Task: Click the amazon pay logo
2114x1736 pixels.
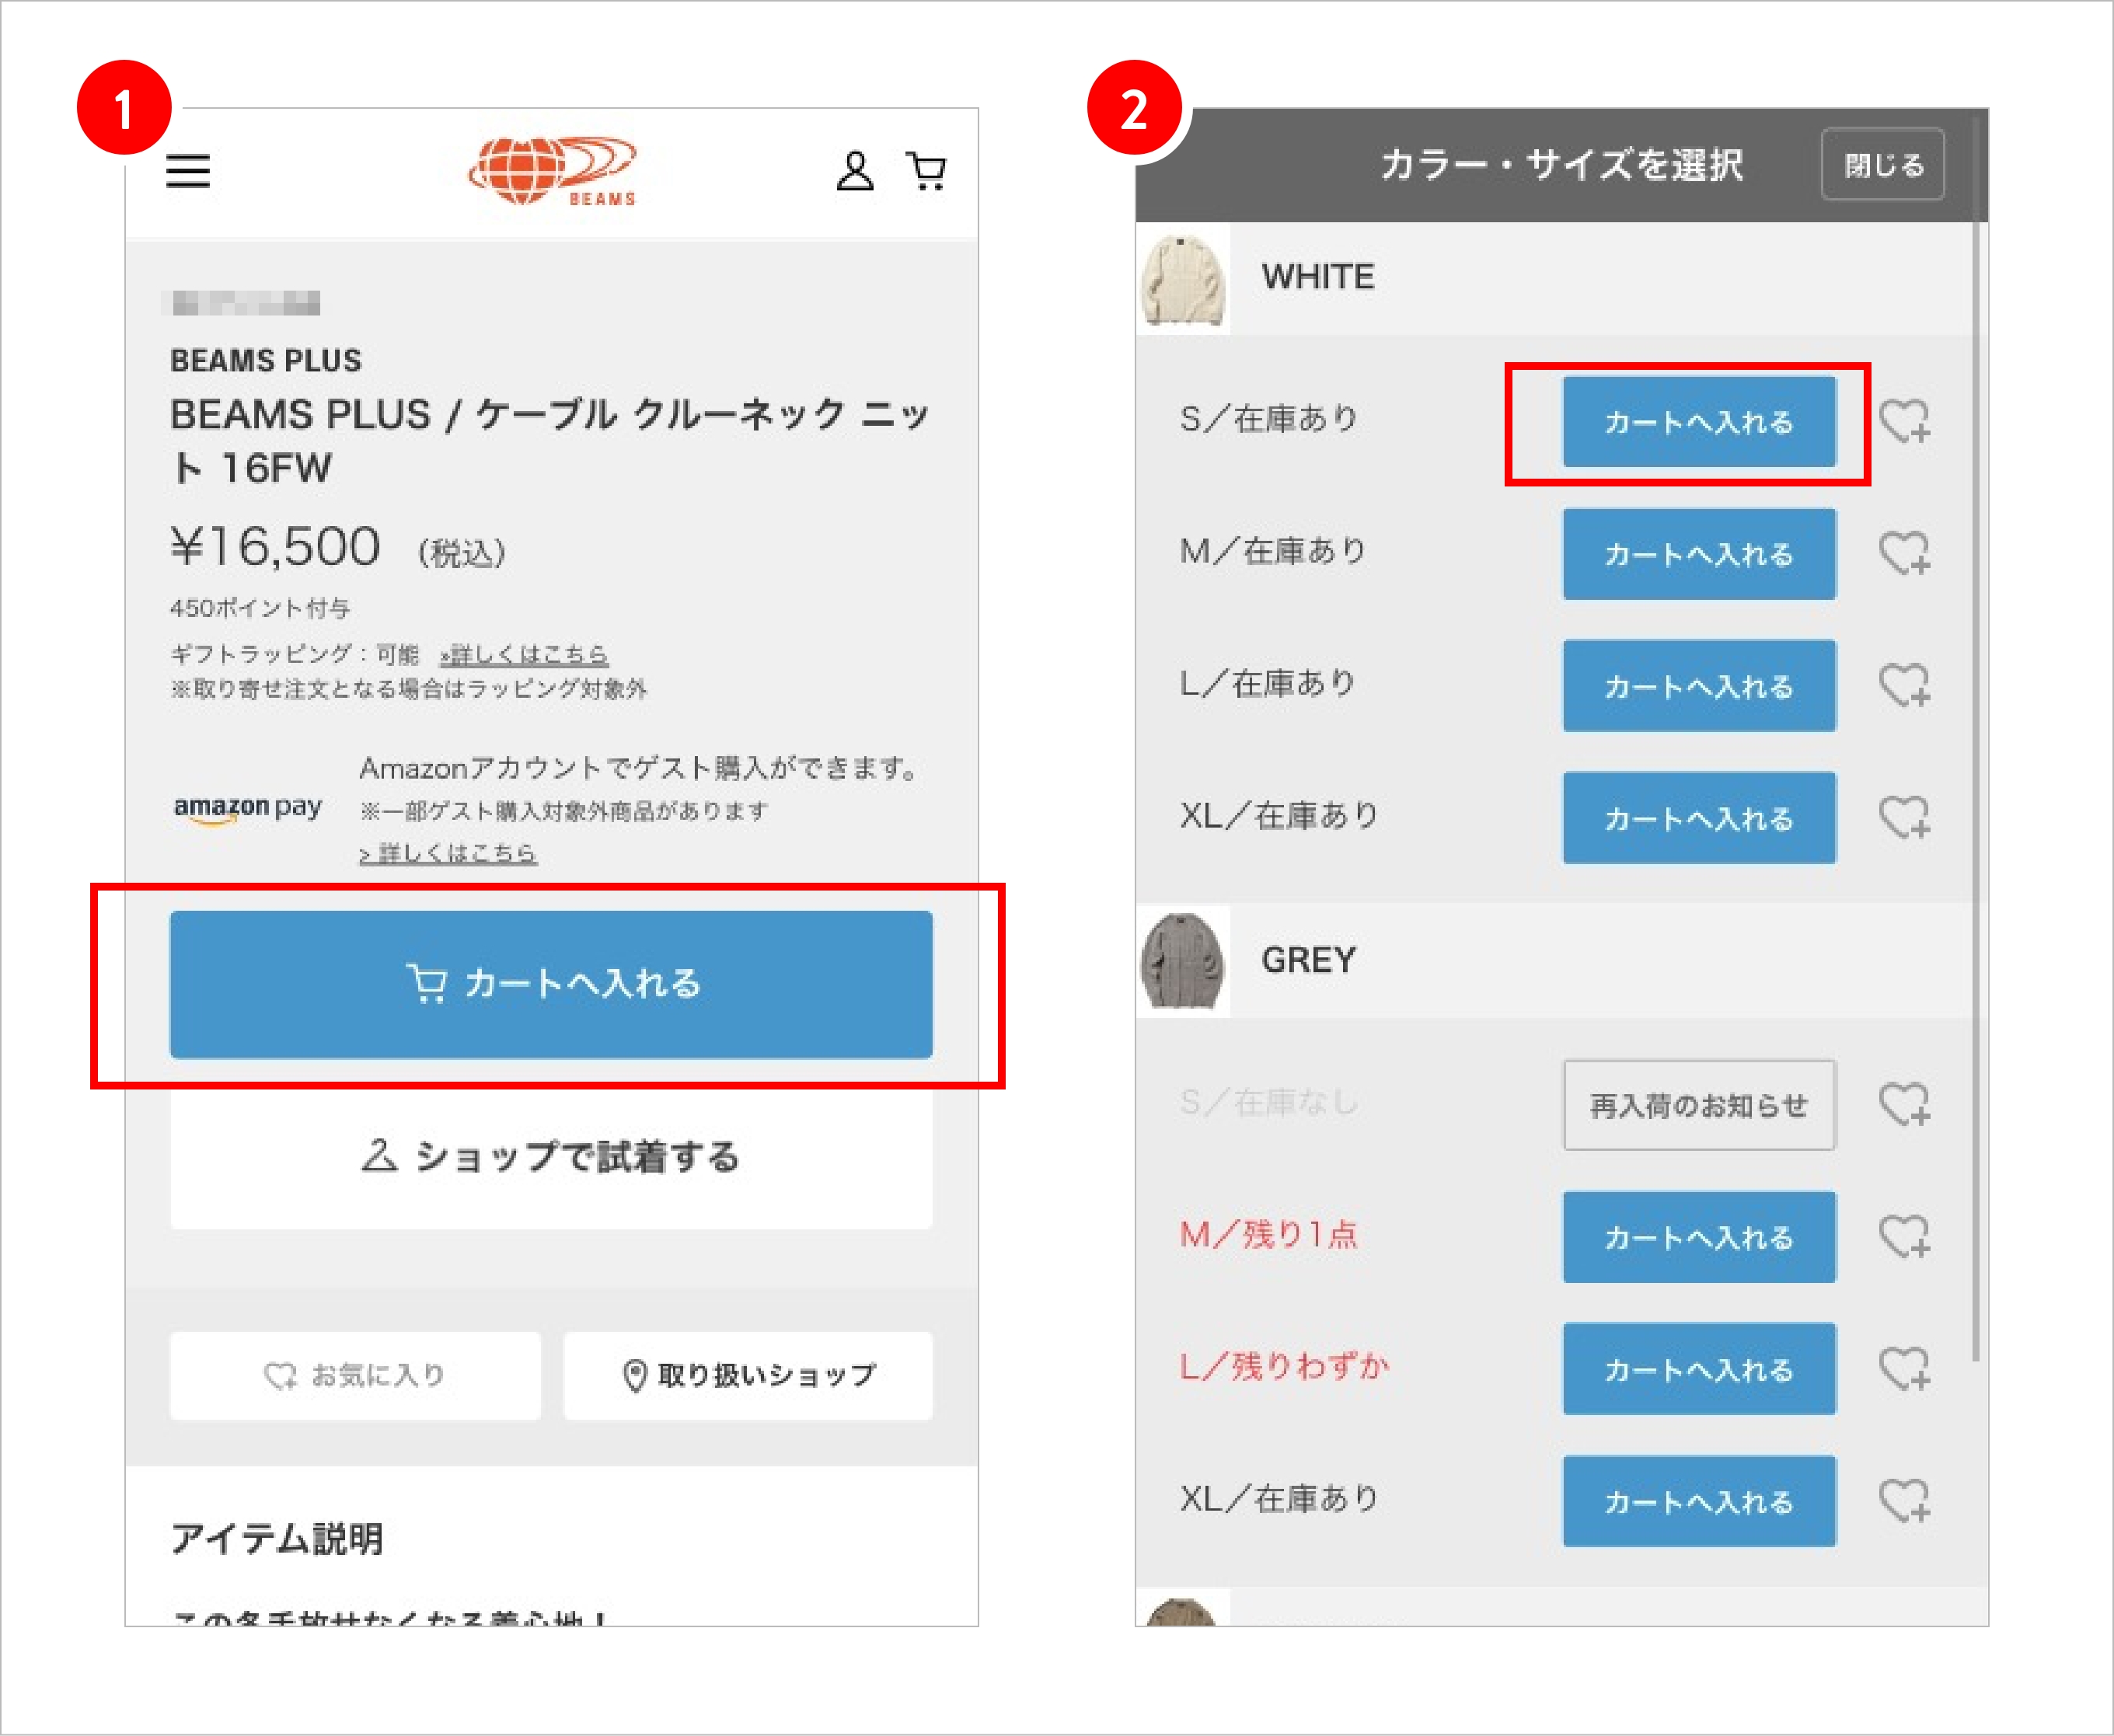Action: [x=248, y=808]
